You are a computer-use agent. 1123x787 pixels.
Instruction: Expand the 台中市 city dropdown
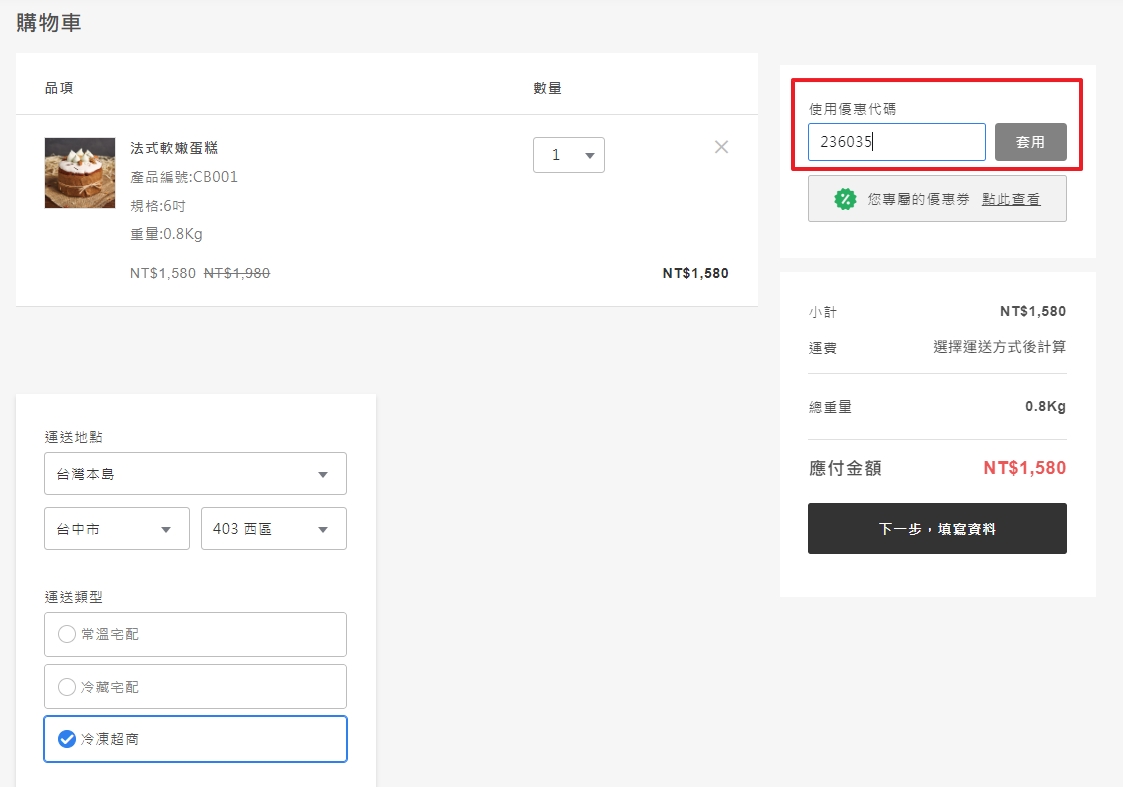click(117, 529)
